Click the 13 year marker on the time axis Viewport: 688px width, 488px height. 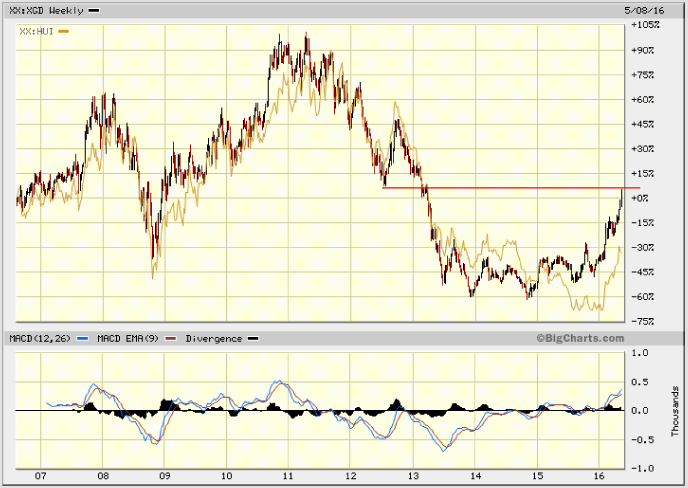[413, 476]
